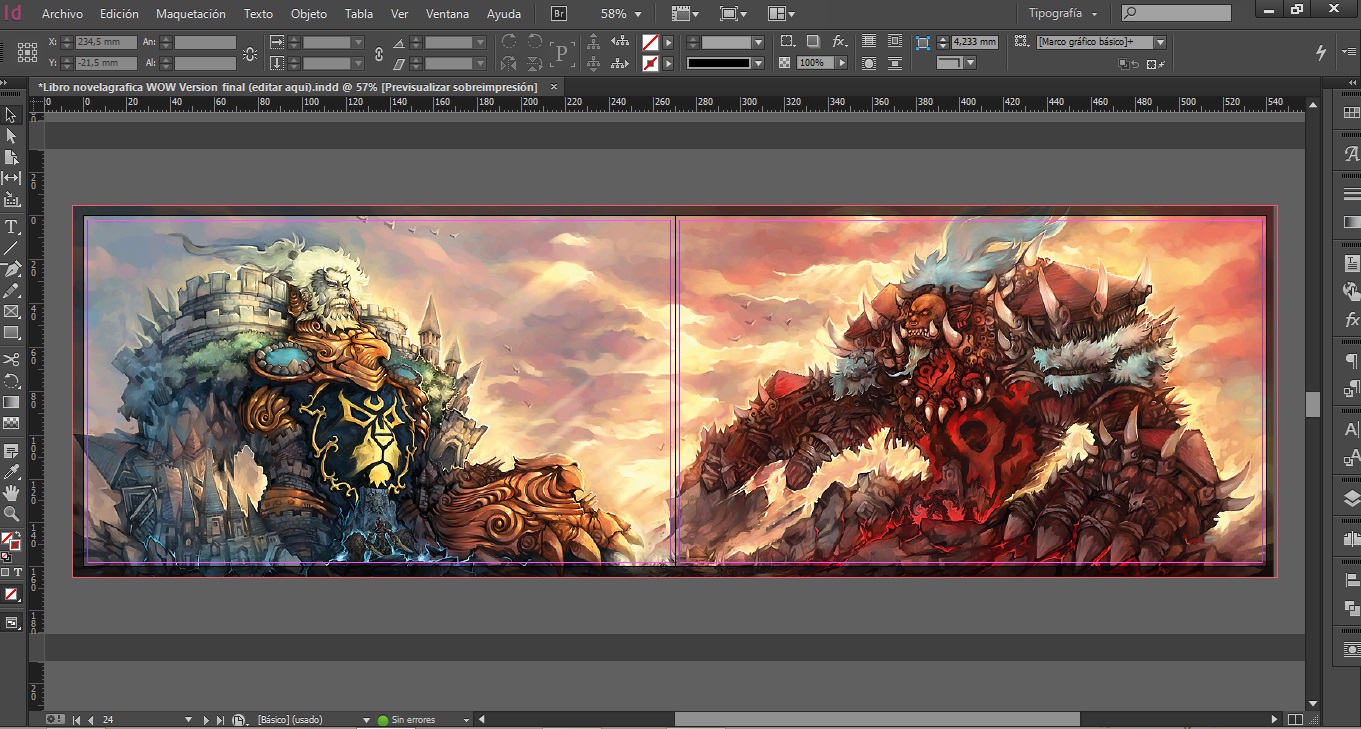Viewport: 1361px width, 729px height.
Task: Select the Libro novelagrafica document tab
Action: [x=288, y=87]
